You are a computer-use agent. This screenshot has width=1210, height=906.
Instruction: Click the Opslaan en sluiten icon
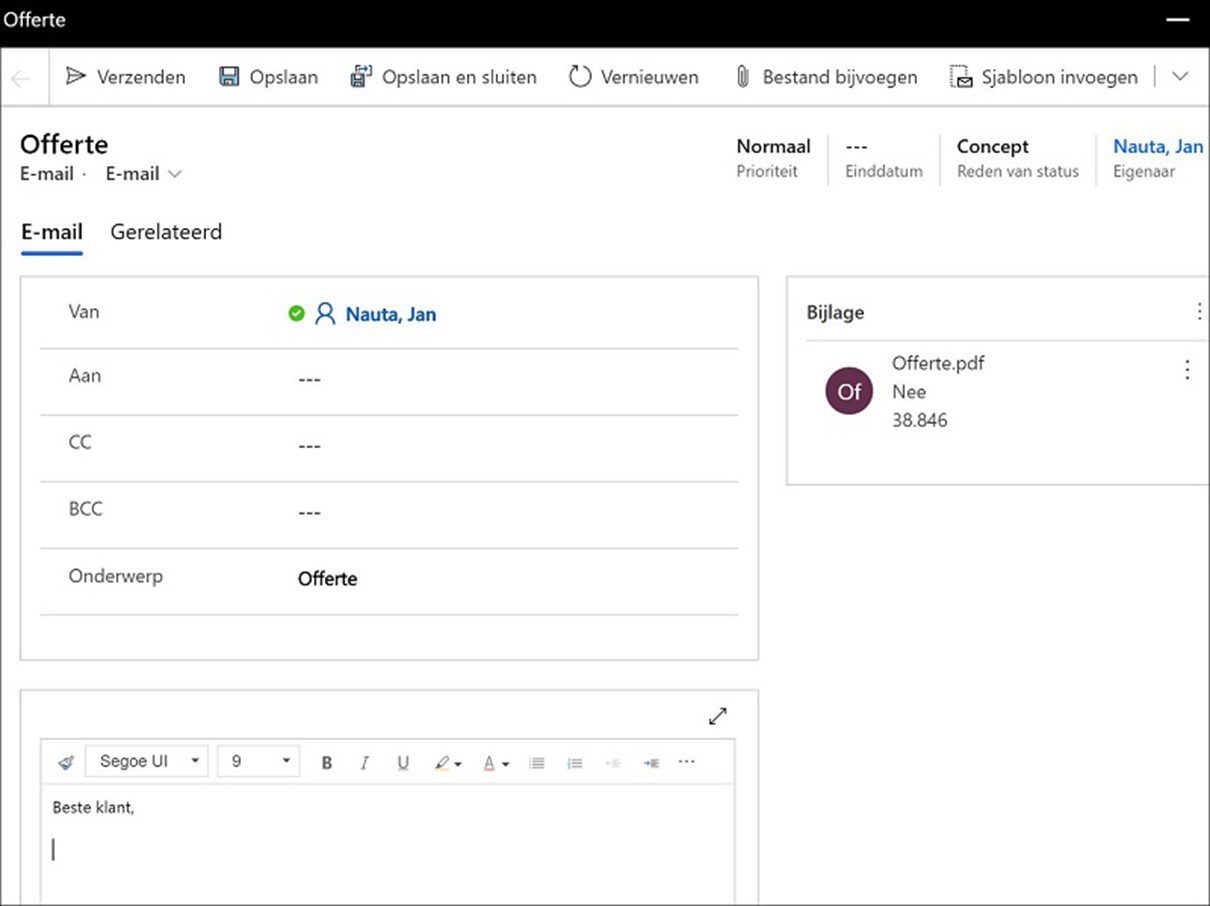coord(361,76)
